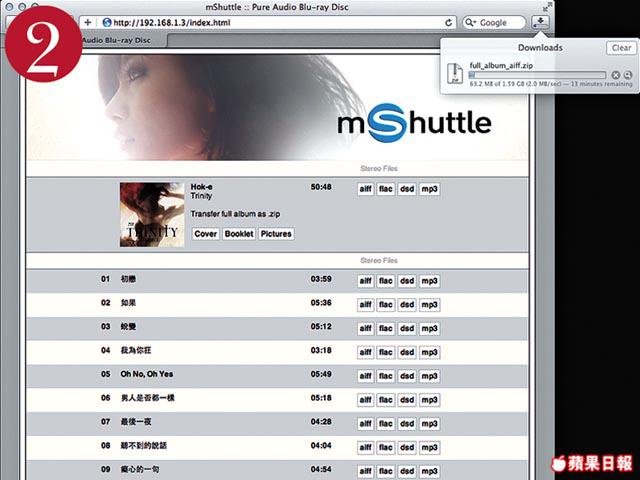The height and width of the screenshot is (480, 640).
Task: Click the Google search magnifier icon
Action: pos(472,22)
